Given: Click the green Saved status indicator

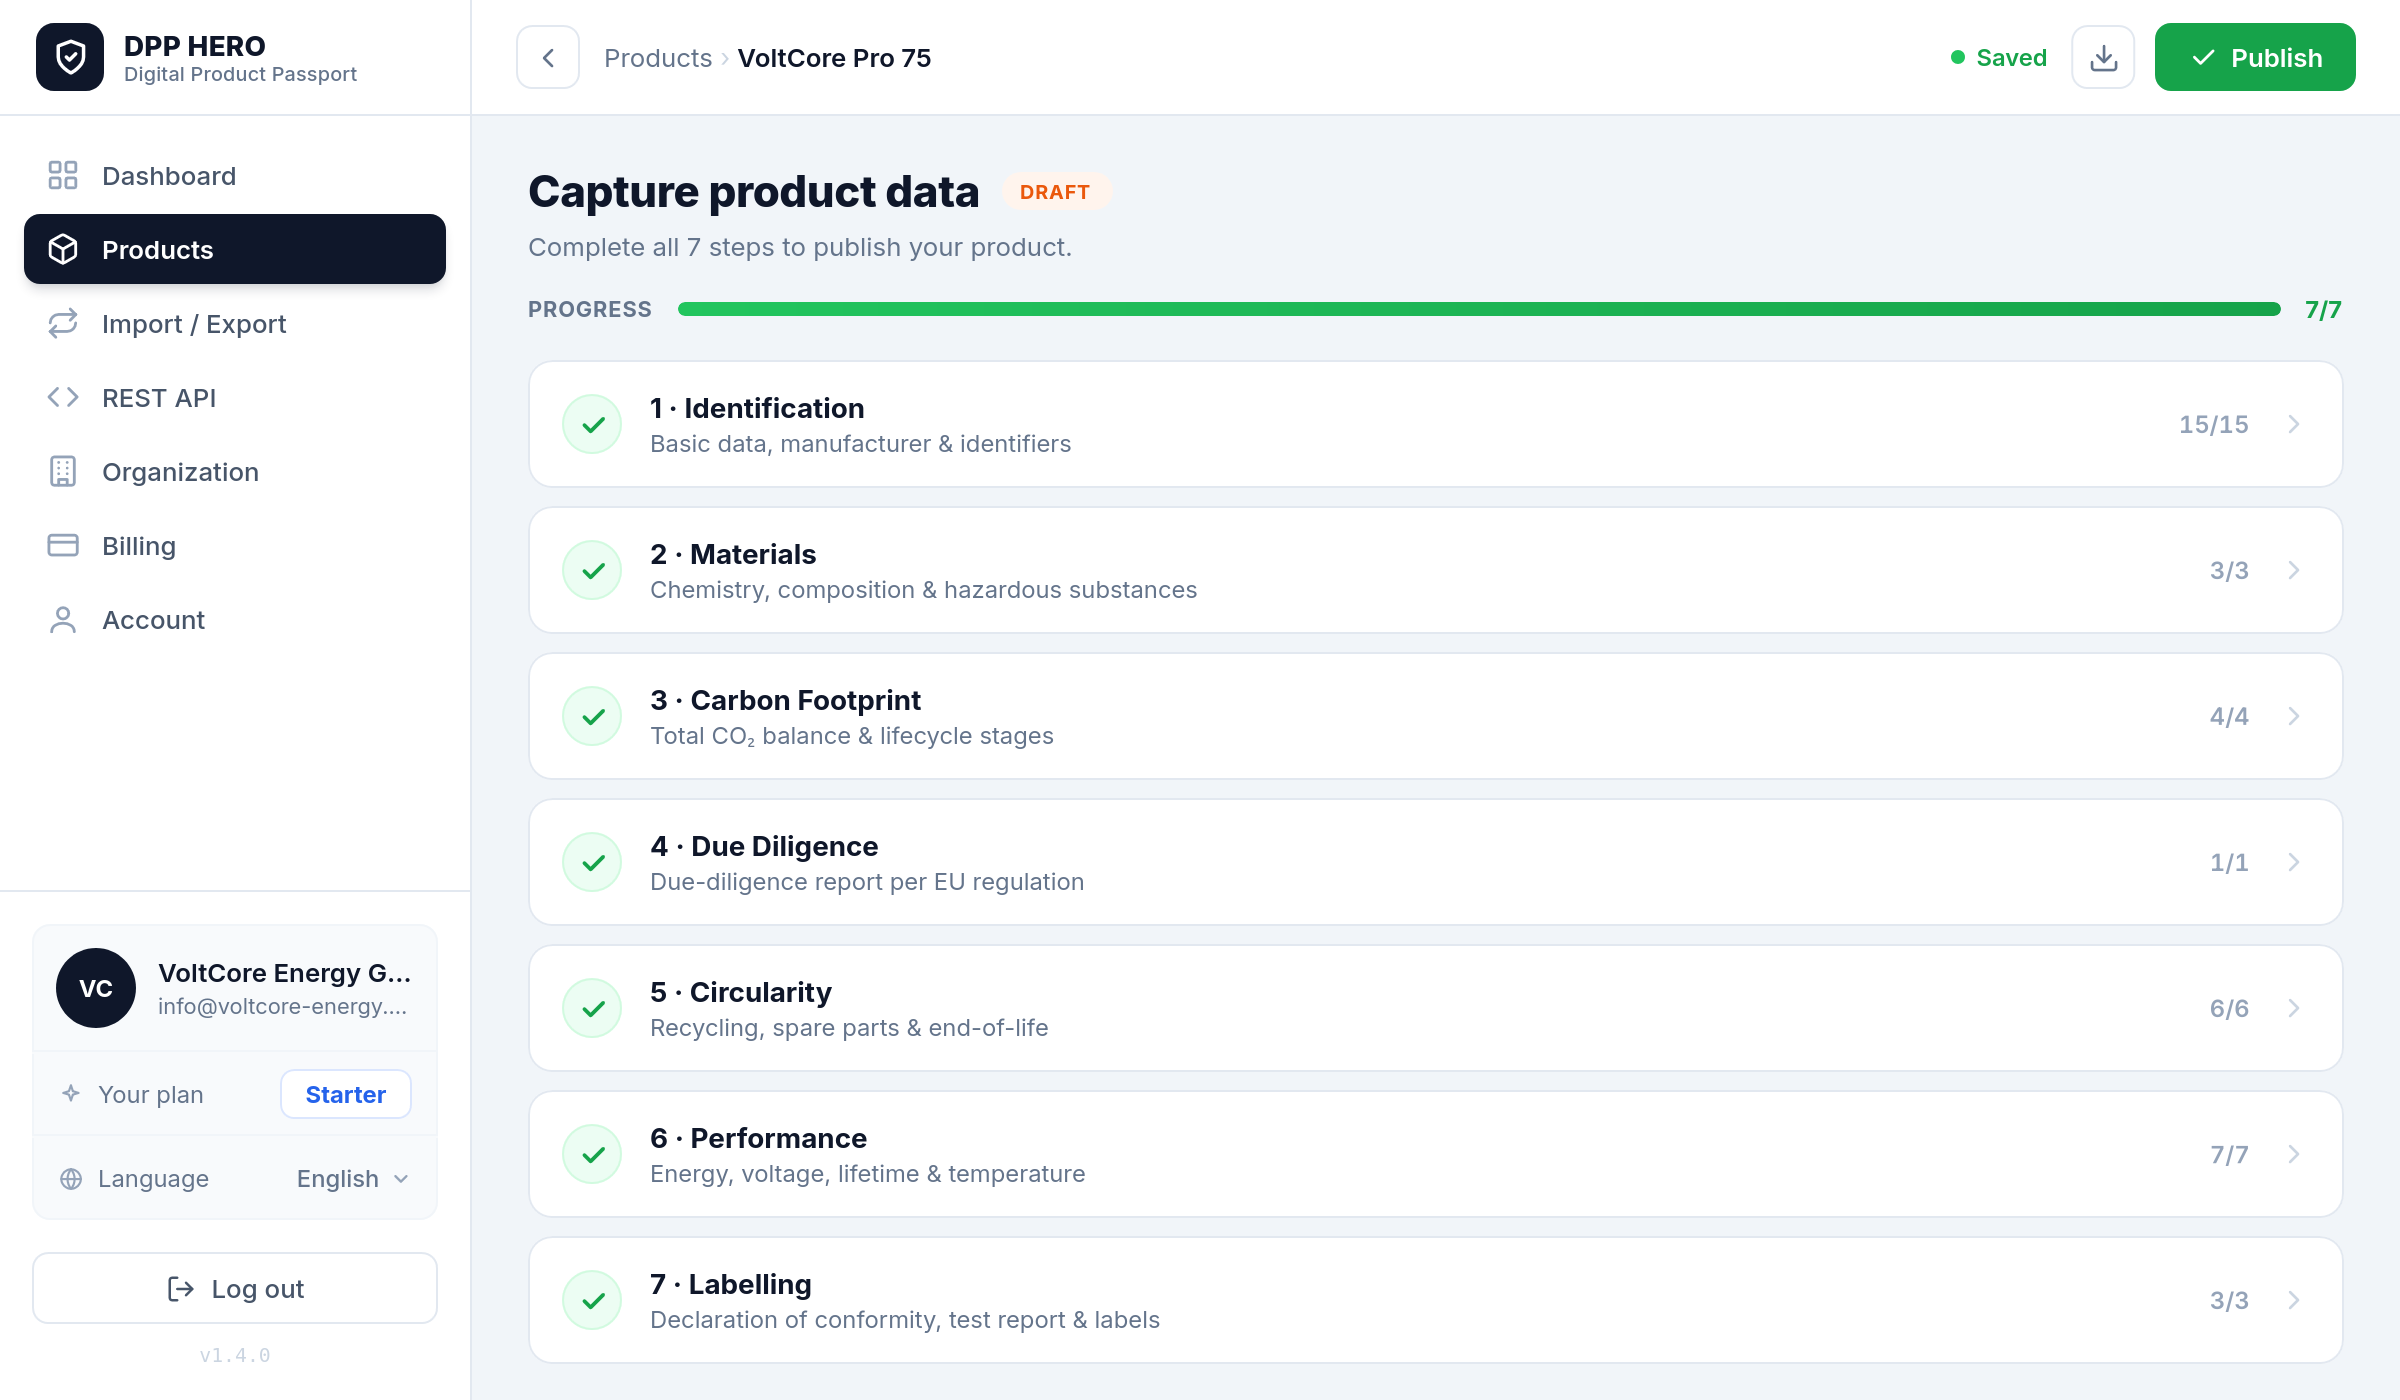Looking at the screenshot, I should click(x=1999, y=58).
